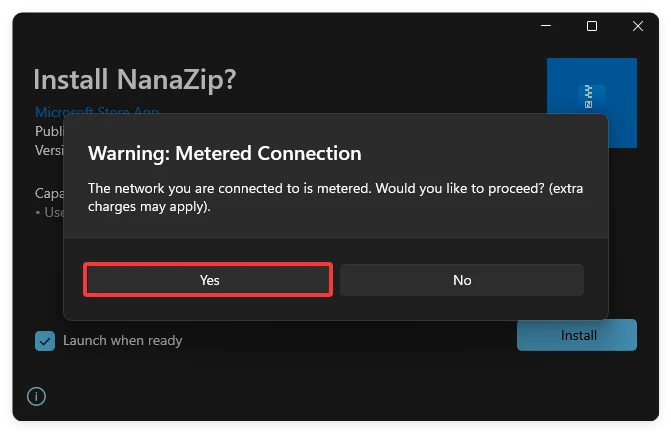Open the info icon at bottom left
Screen dimensions: 671x433
pyautogui.click(x=37, y=397)
